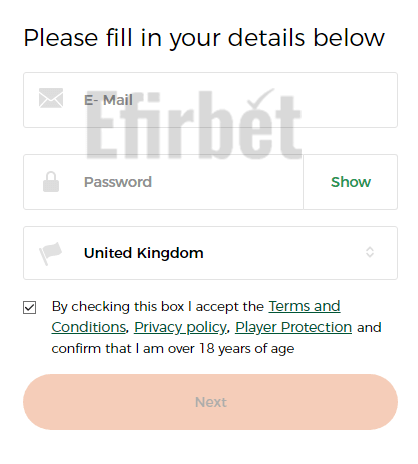
Task: Focus the E-Mail input field
Action: tap(210, 100)
